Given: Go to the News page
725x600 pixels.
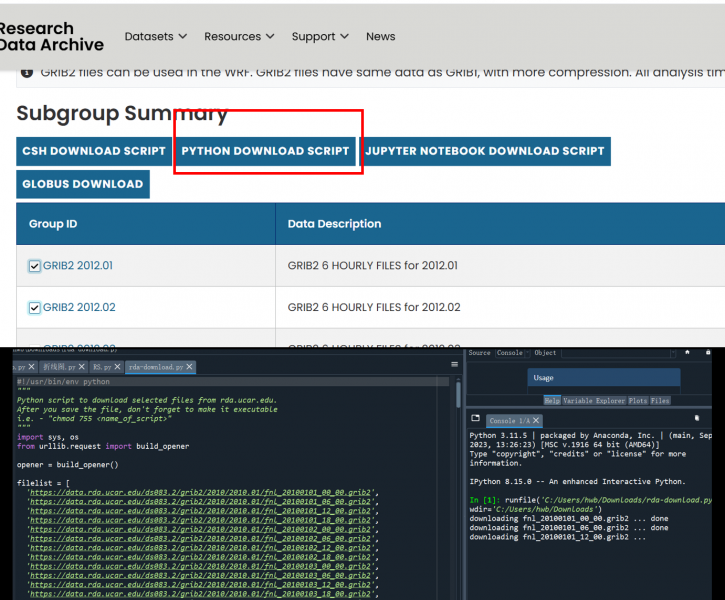Looking at the screenshot, I should pyautogui.click(x=380, y=37).
